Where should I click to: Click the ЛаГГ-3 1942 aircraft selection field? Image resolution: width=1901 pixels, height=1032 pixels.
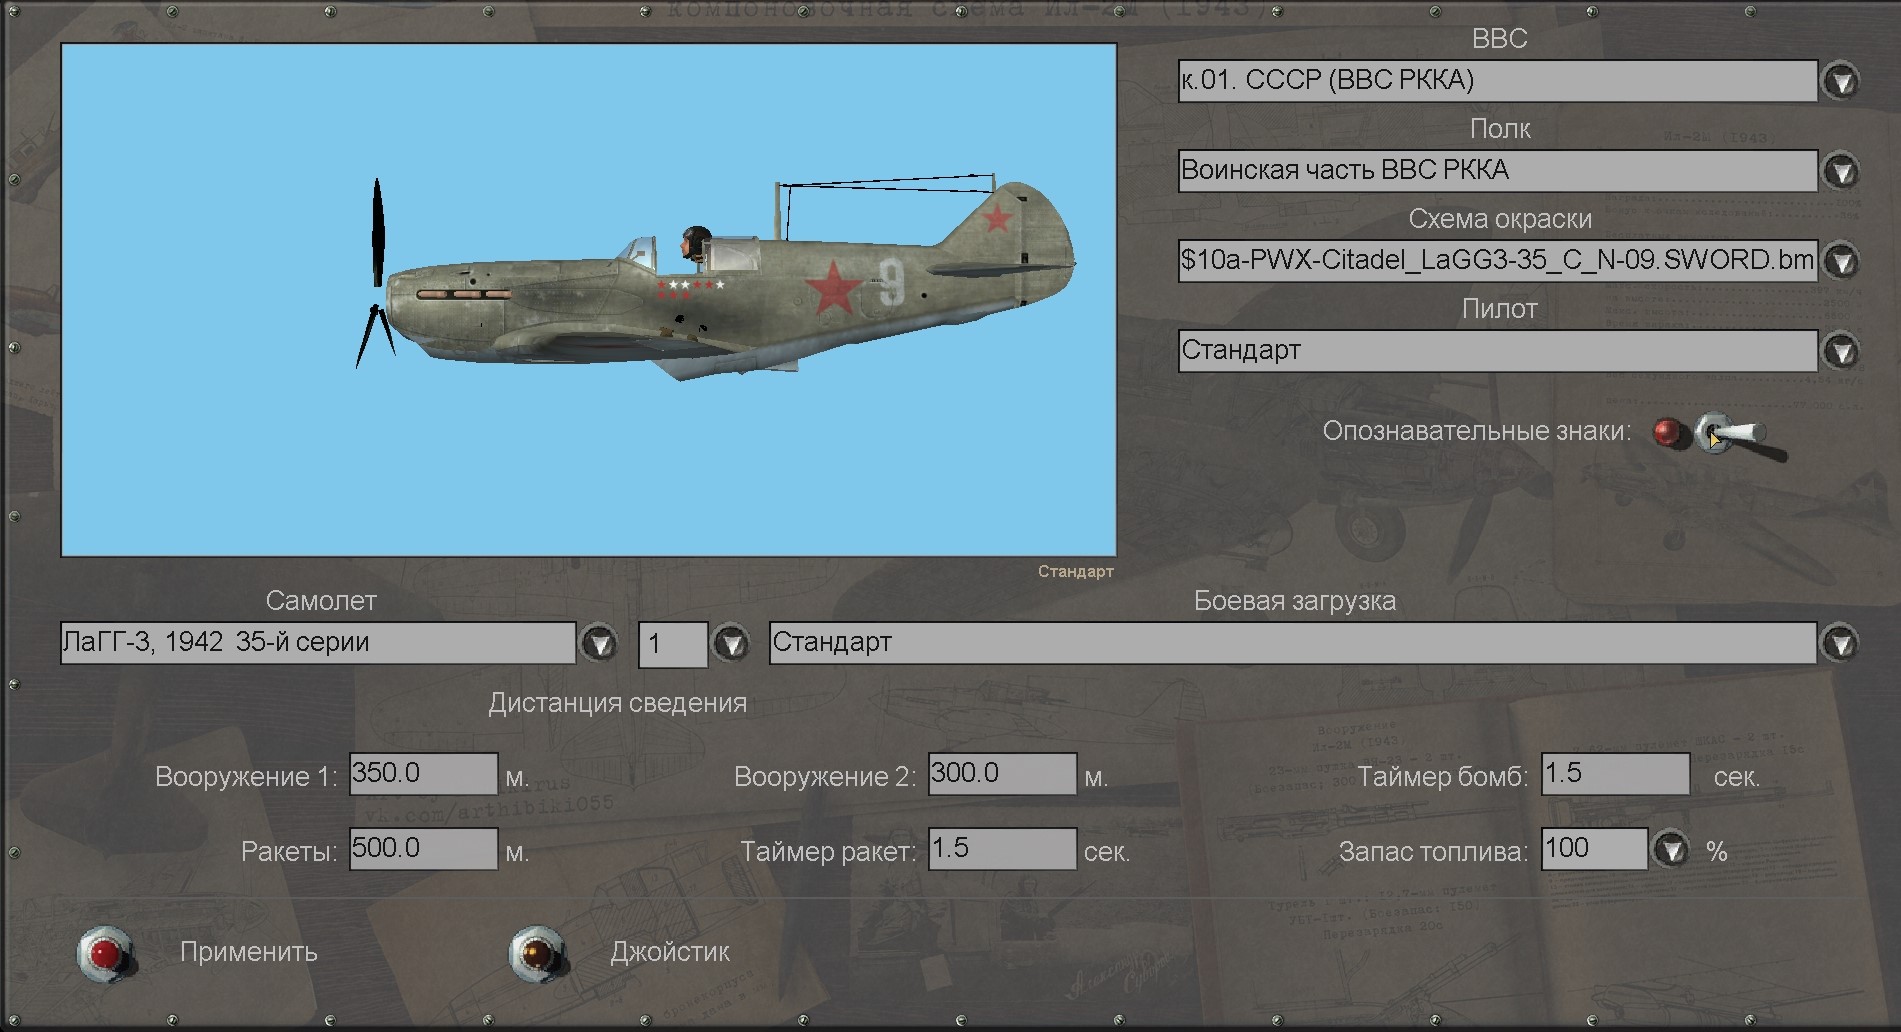click(x=317, y=643)
